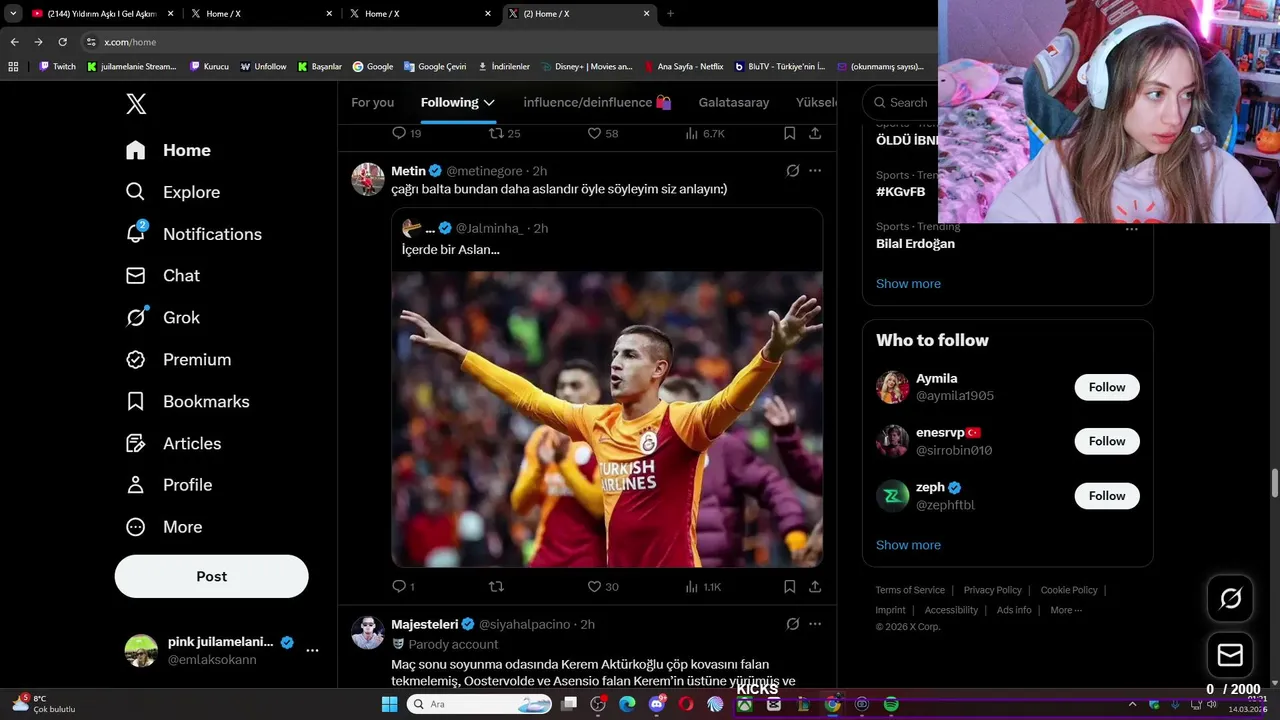Screen dimensions: 1280x720
Task: Bookmark the top post with 6.7K views
Action: click(x=789, y=133)
